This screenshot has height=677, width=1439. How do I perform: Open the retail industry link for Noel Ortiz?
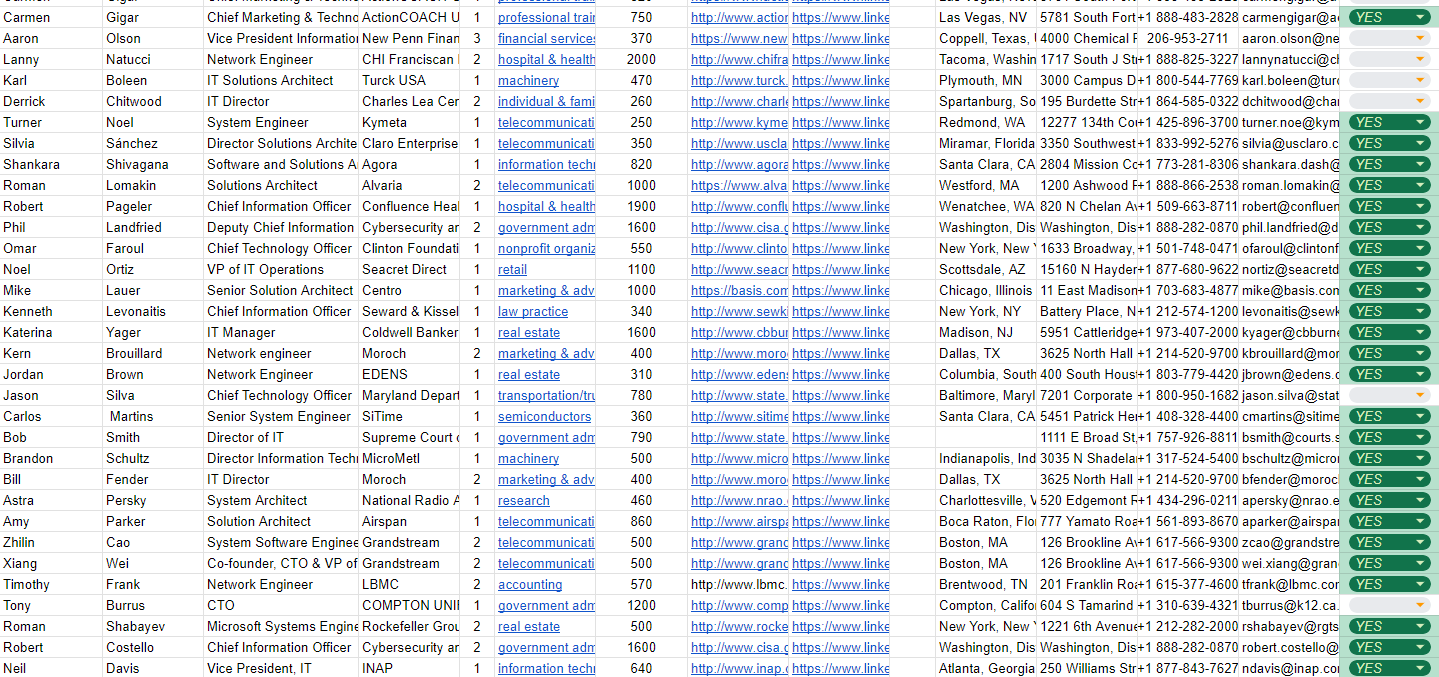(512, 269)
